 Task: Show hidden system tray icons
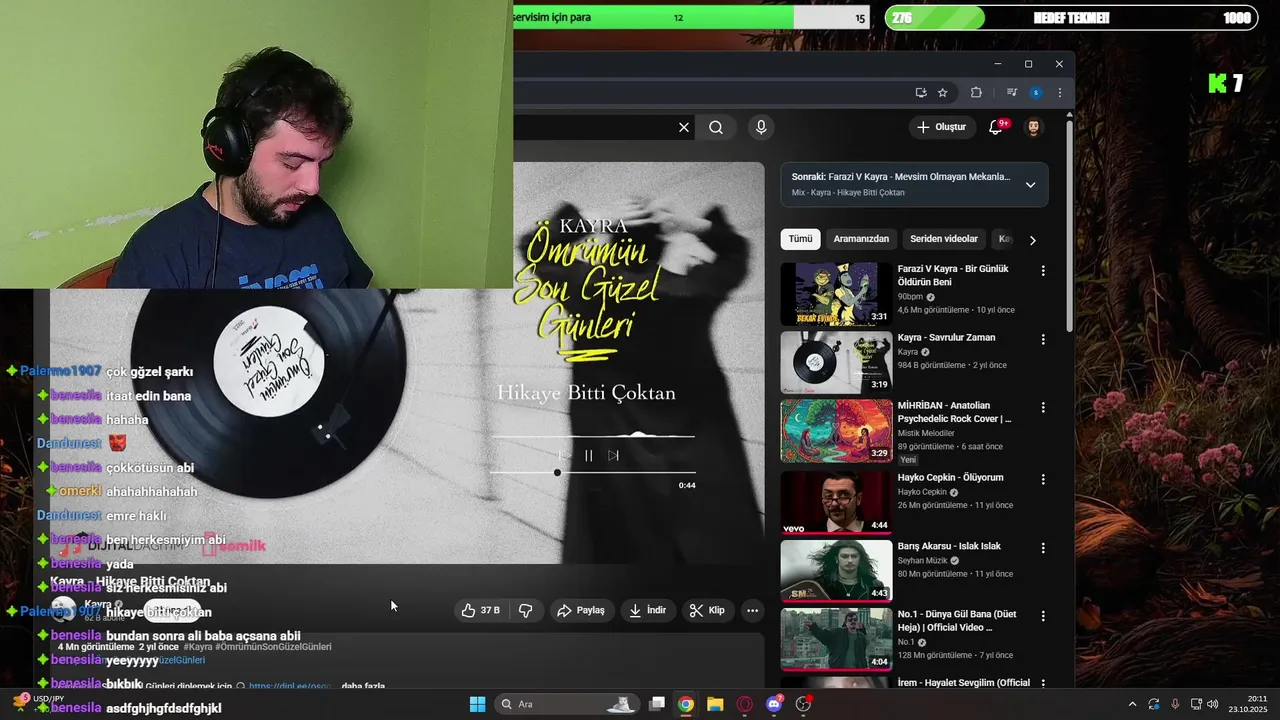pos(1132,704)
